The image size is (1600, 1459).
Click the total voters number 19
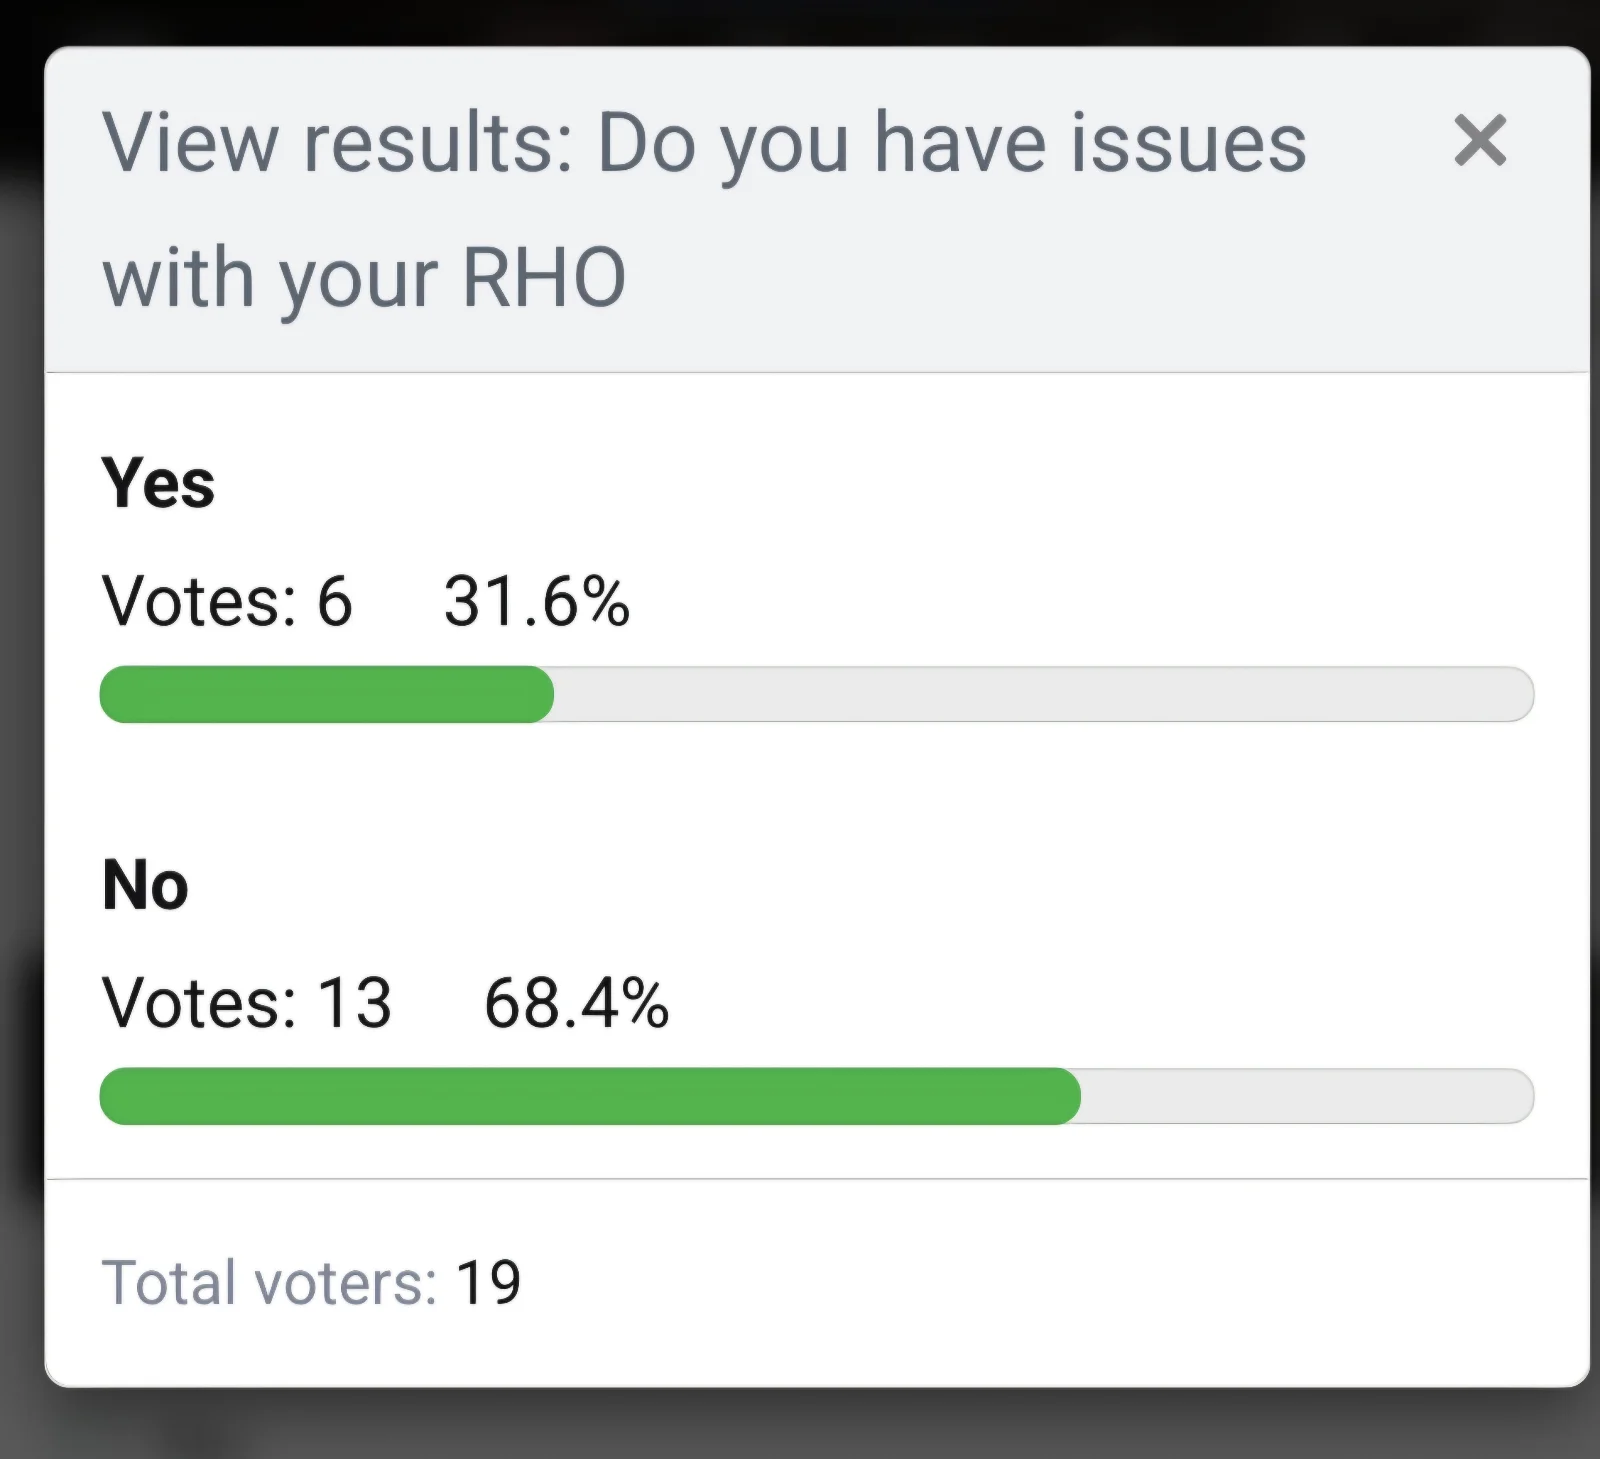(x=488, y=1283)
